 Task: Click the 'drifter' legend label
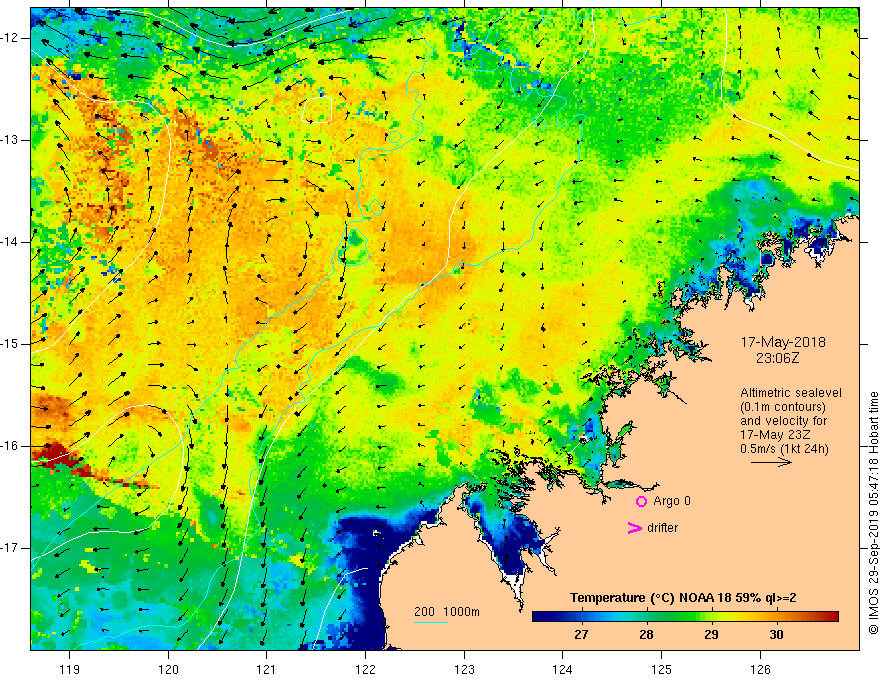pyautogui.click(x=662, y=528)
